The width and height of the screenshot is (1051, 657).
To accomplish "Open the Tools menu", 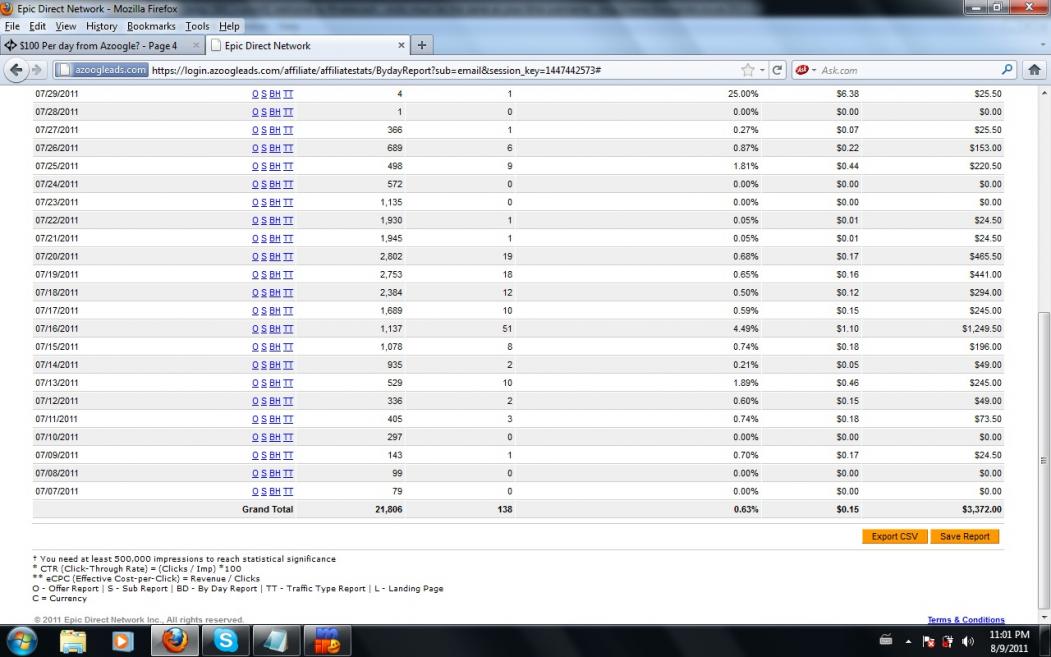I will pyautogui.click(x=196, y=26).
